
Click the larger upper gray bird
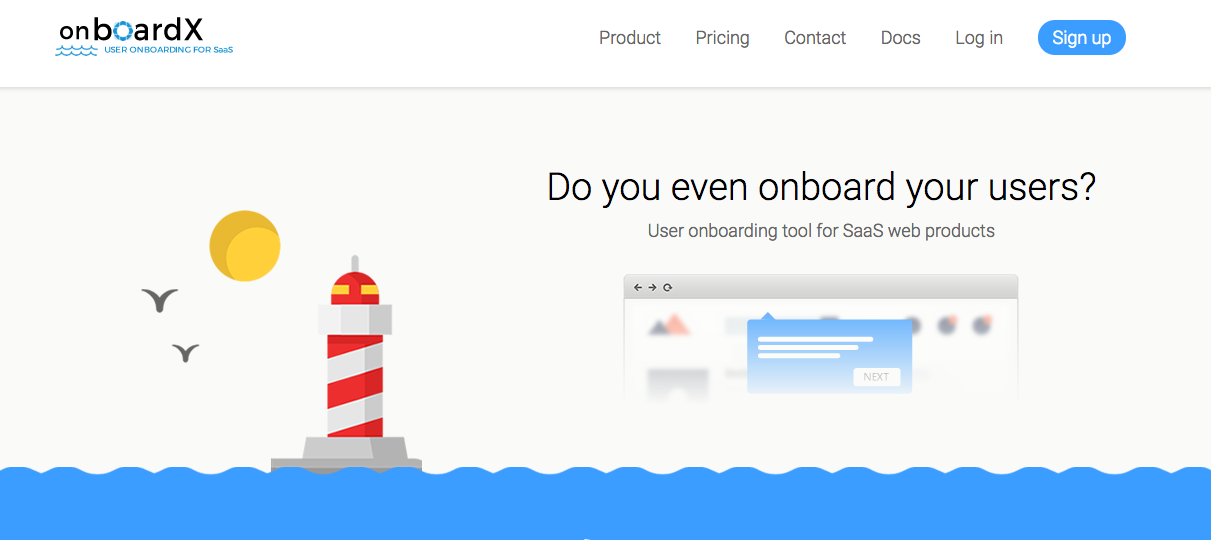pyautogui.click(x=160, y=299)
